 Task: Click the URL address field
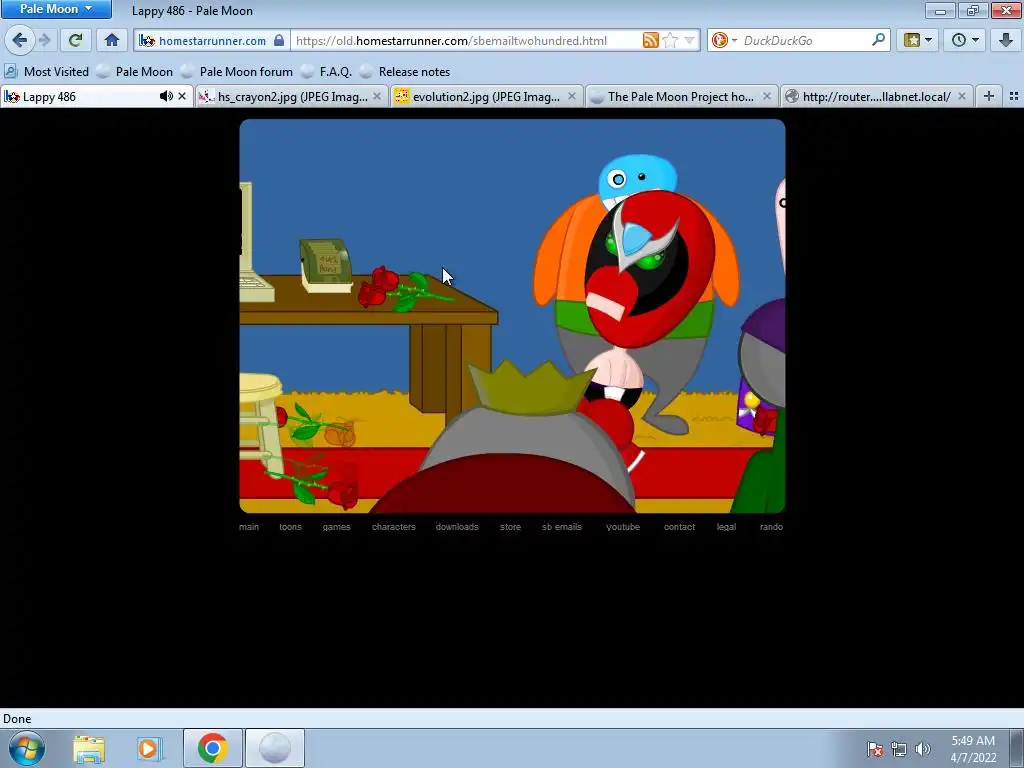(466, 40)
